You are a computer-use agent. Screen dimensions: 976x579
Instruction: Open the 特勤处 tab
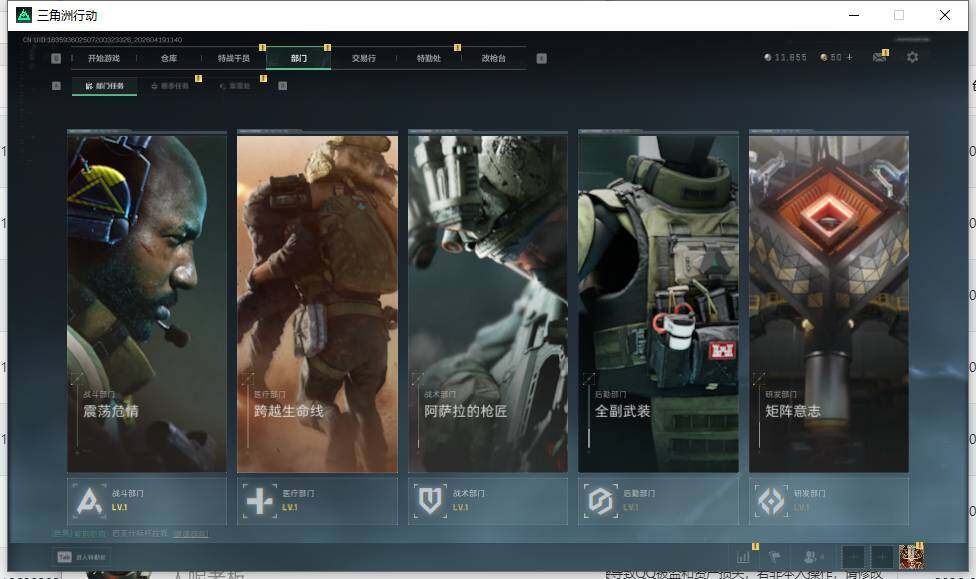pos(428,58)
